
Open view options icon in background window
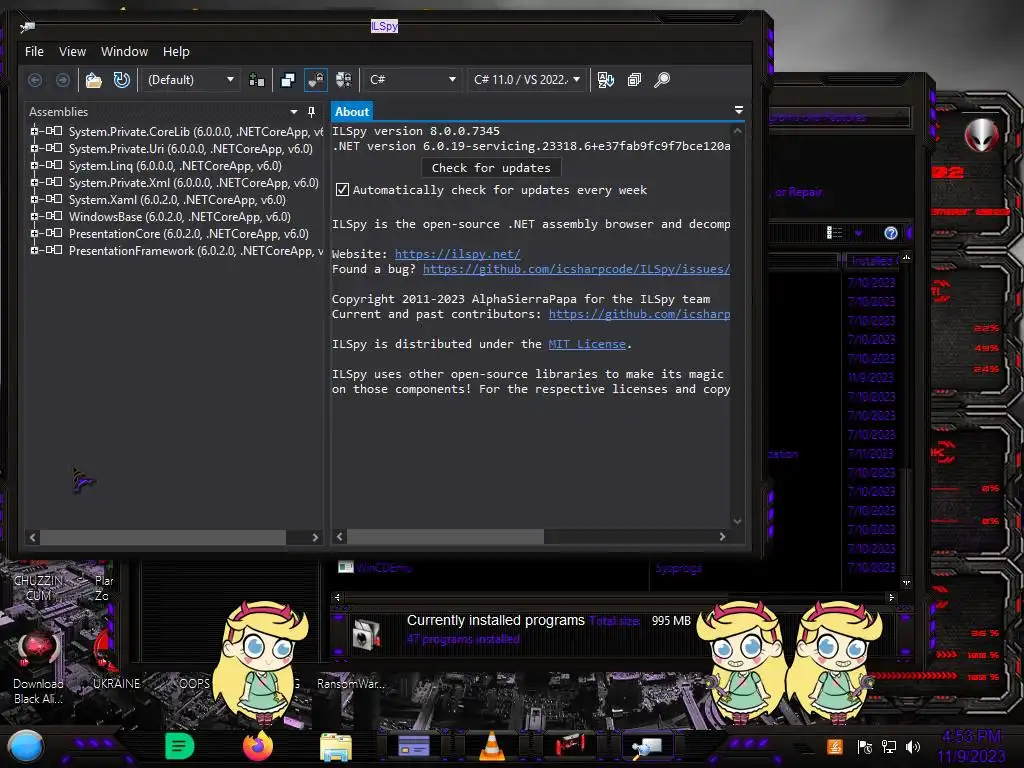click(834, 233)
